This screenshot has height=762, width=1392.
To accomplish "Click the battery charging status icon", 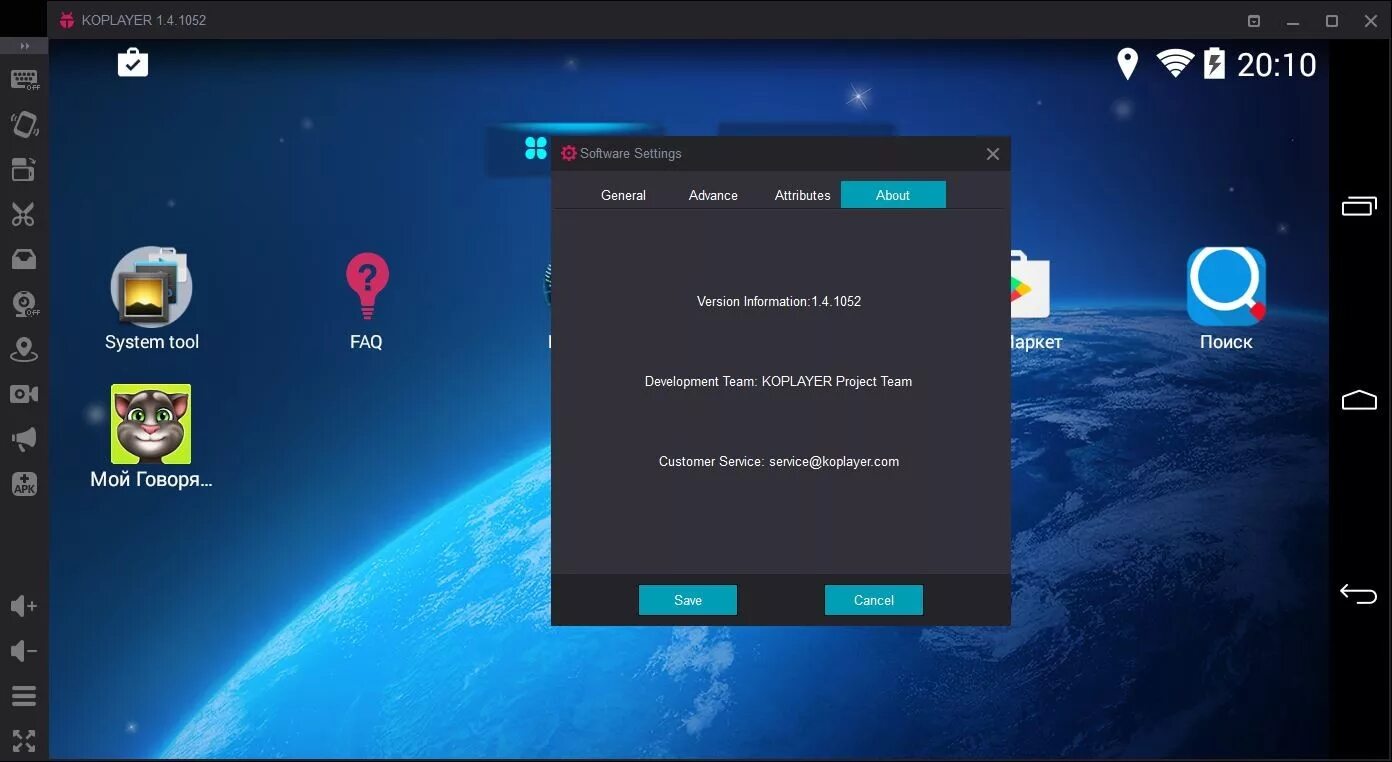I will click(1214, 63).
